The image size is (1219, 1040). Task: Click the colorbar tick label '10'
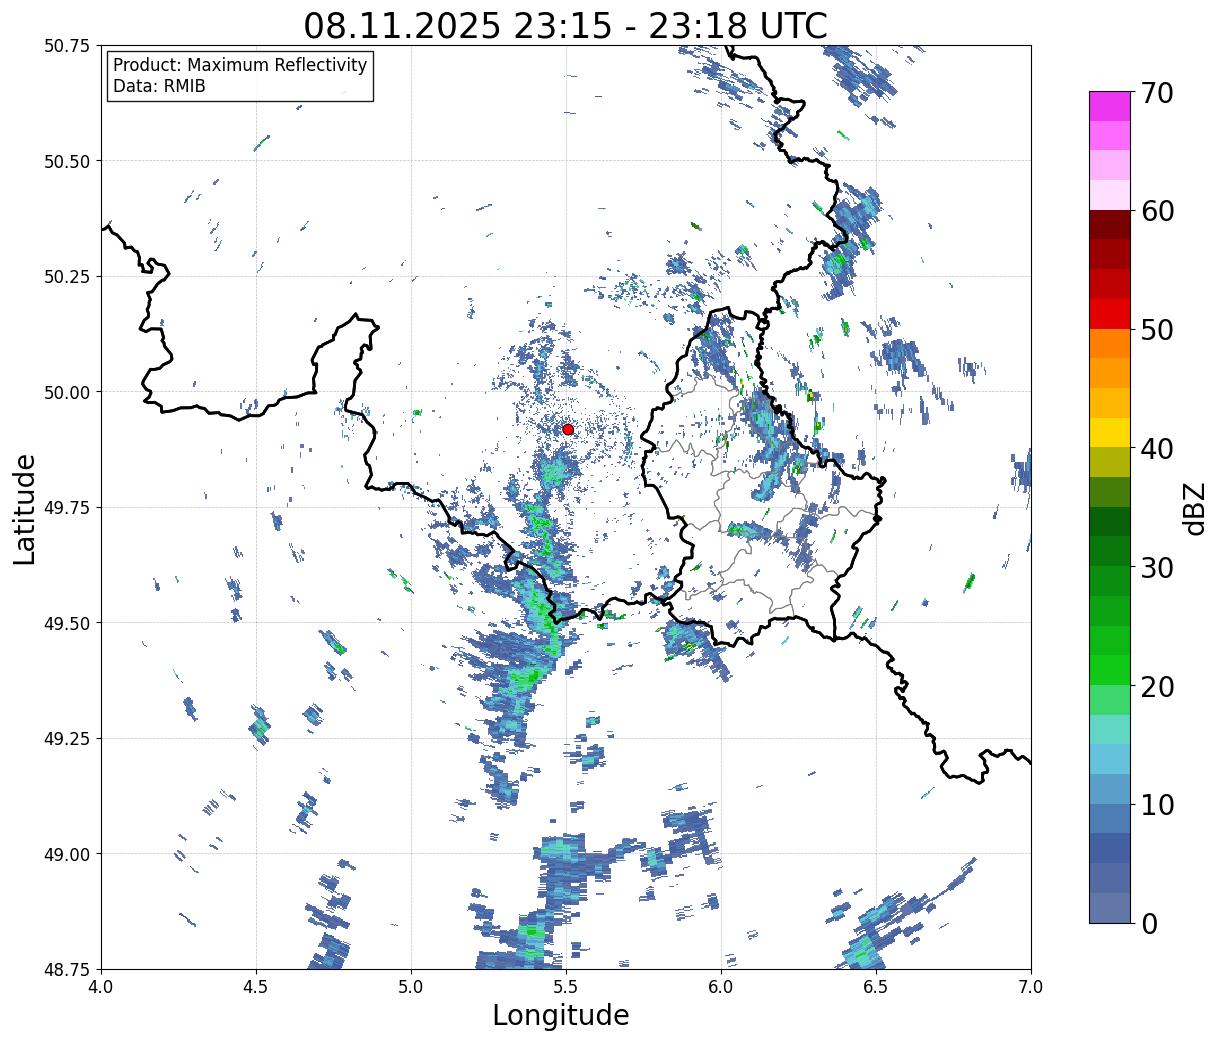tap(1156, 804)
